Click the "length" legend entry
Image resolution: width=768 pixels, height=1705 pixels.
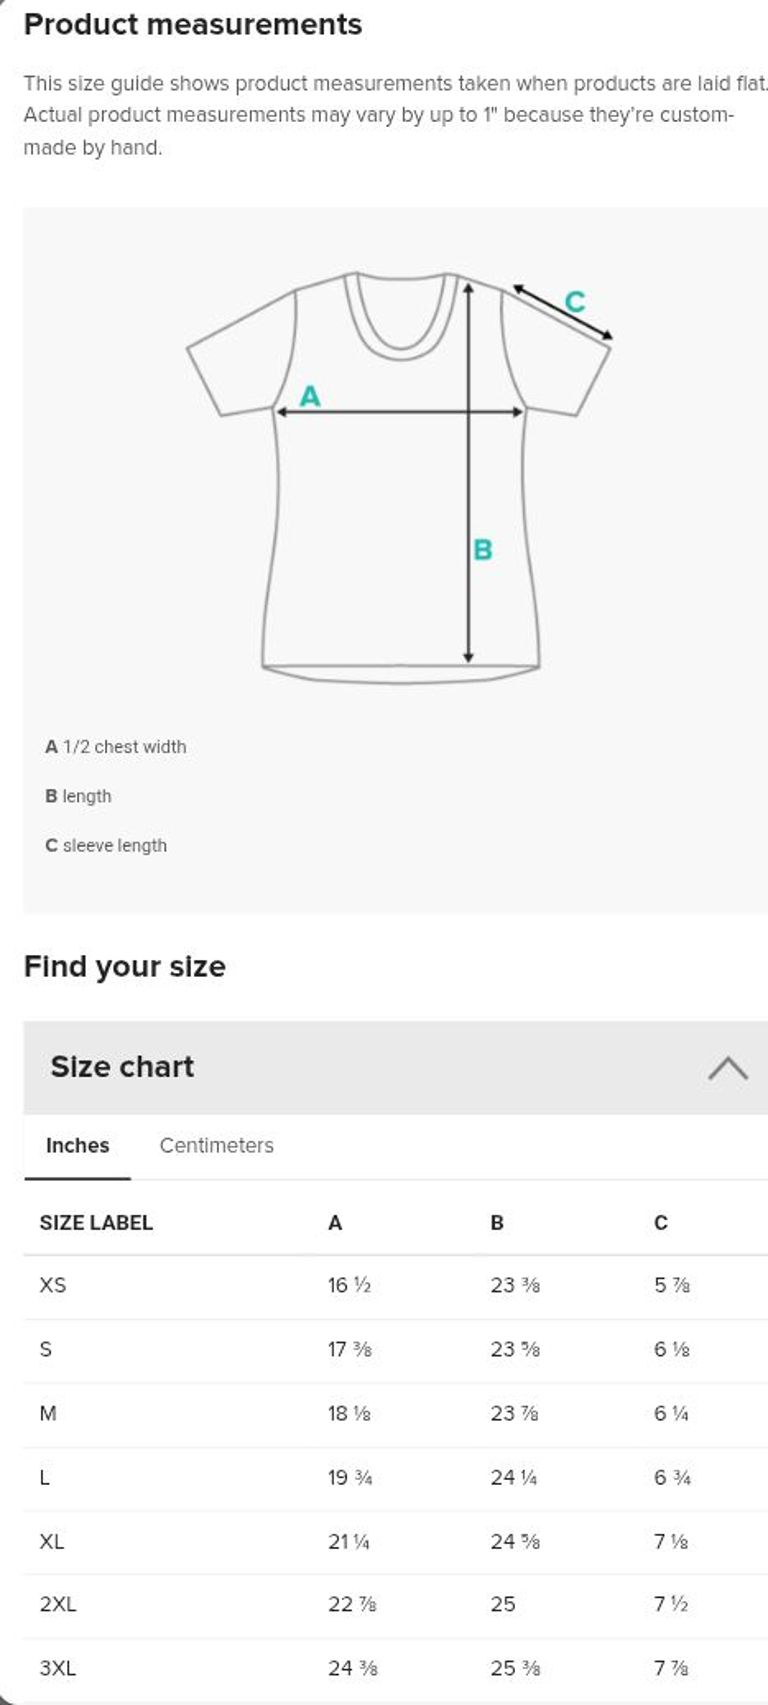pyautogui.click(x=78, y=796)
